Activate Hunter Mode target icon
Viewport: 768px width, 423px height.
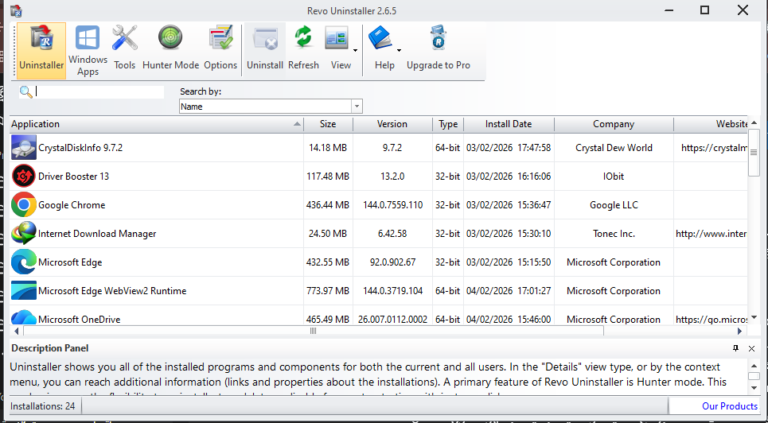click(x=170, y=38)
